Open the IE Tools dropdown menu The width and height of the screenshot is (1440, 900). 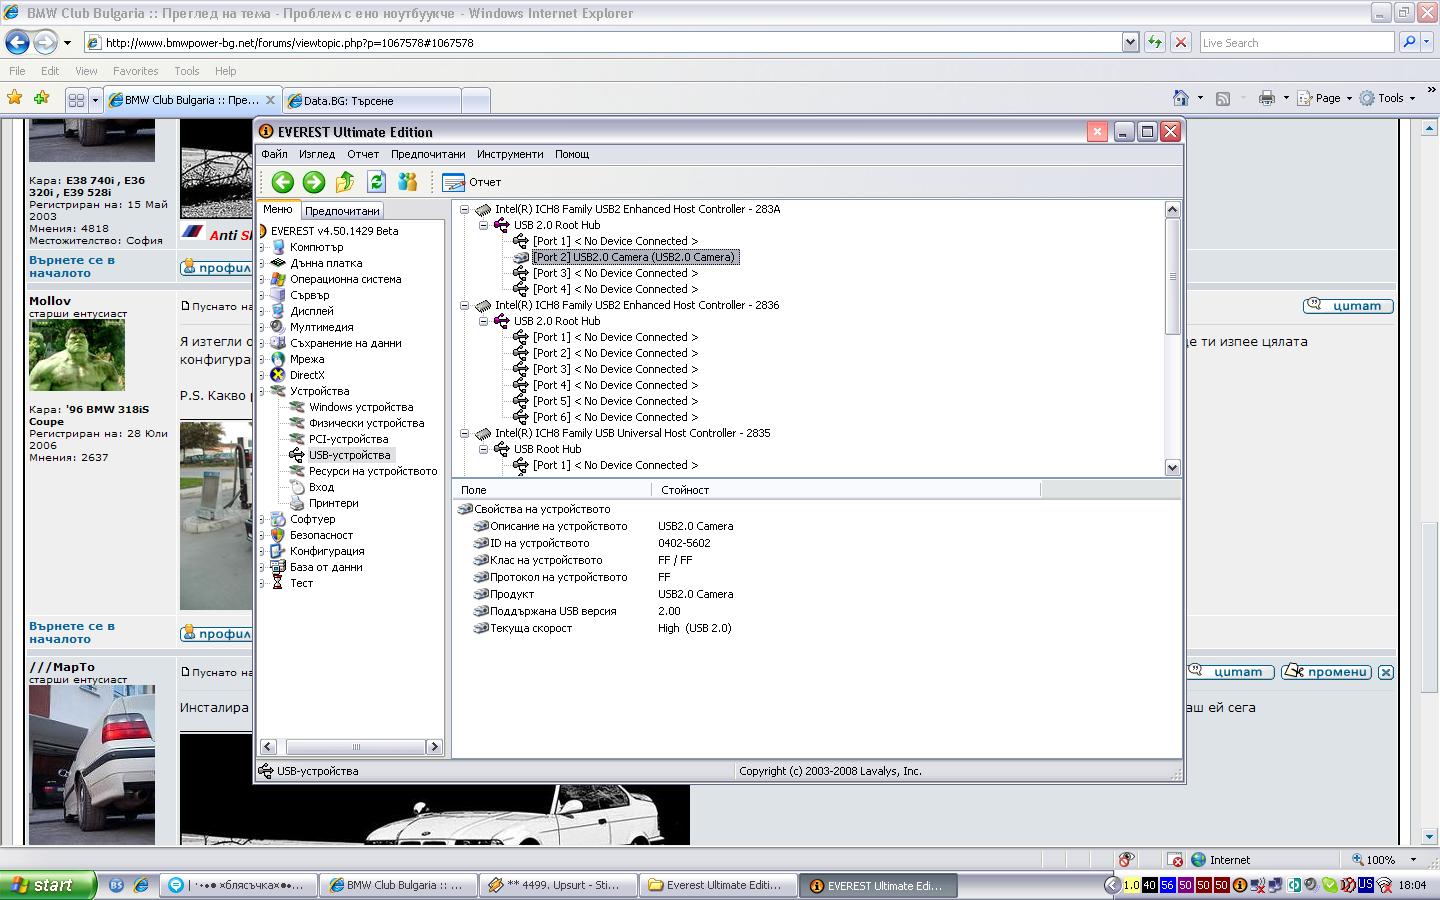pos(1388,98)
